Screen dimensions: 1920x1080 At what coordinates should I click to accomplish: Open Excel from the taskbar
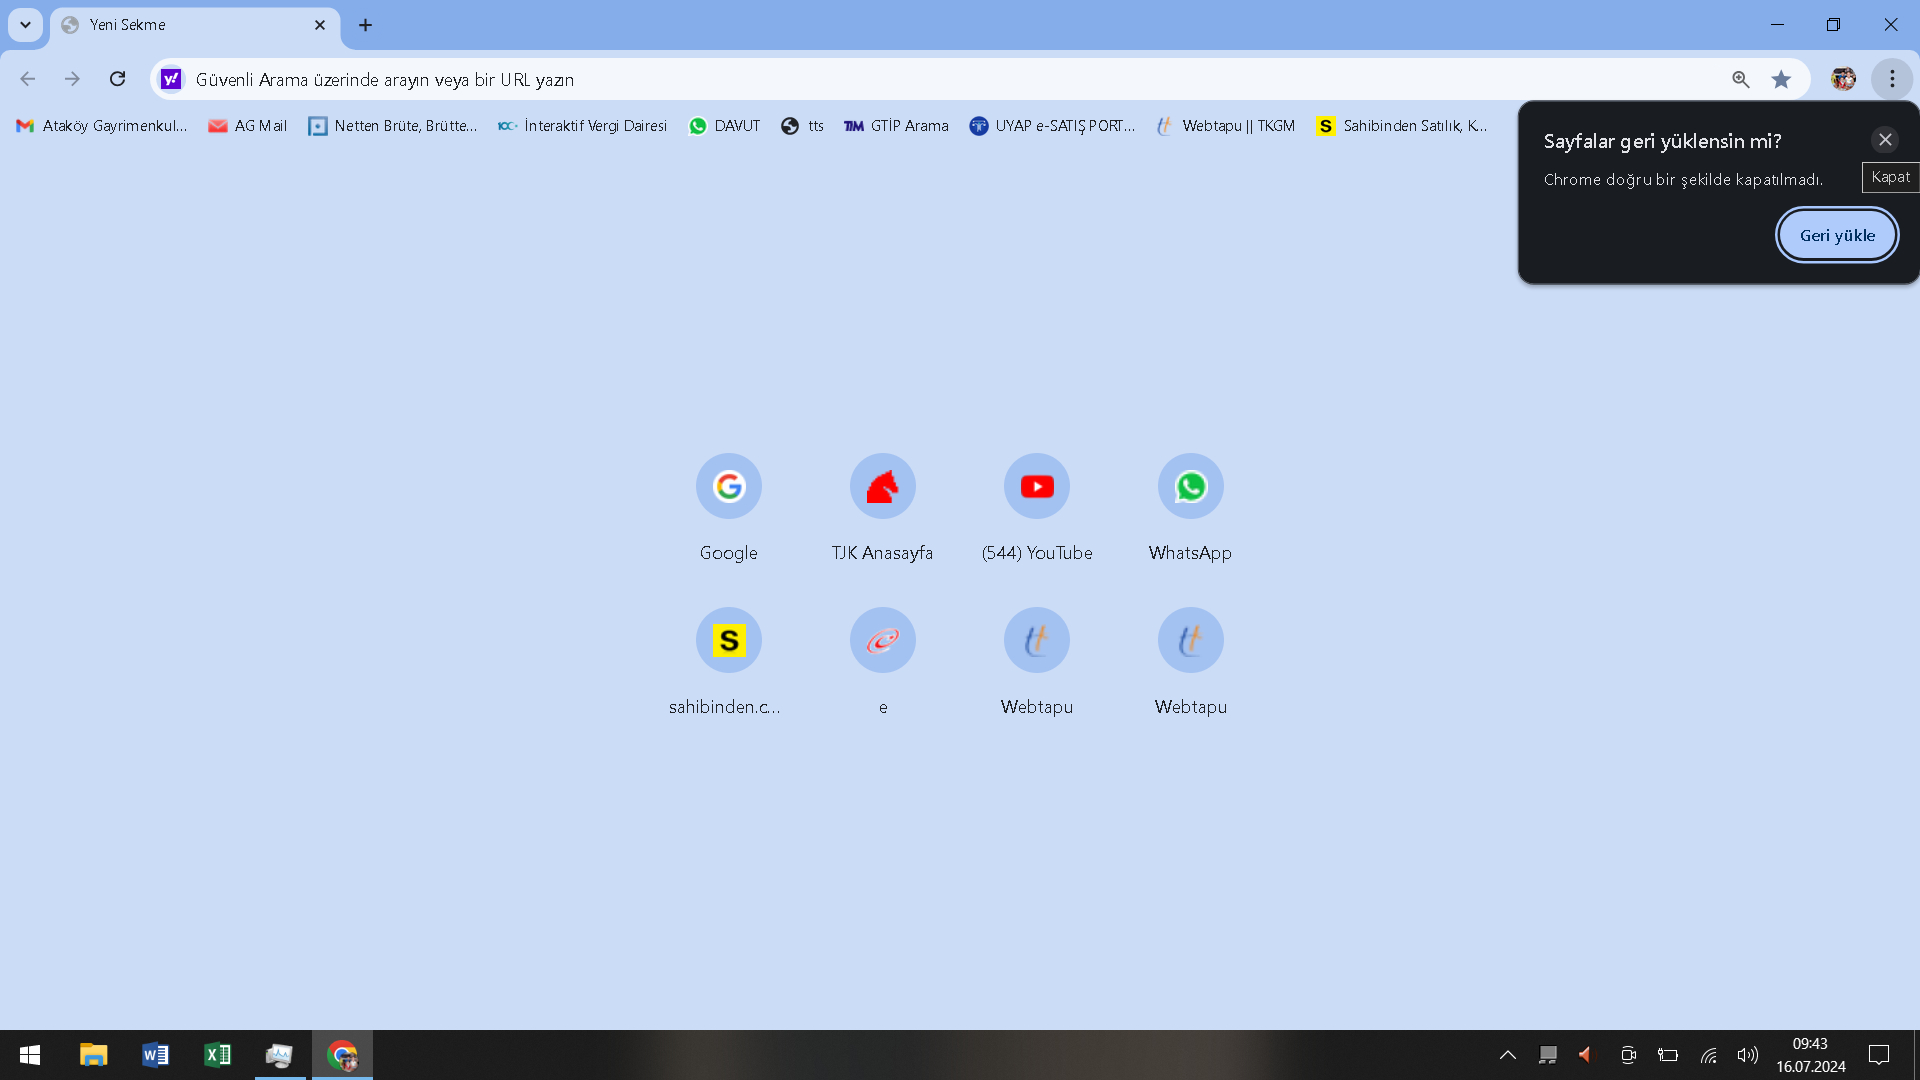pos(217,1055)
